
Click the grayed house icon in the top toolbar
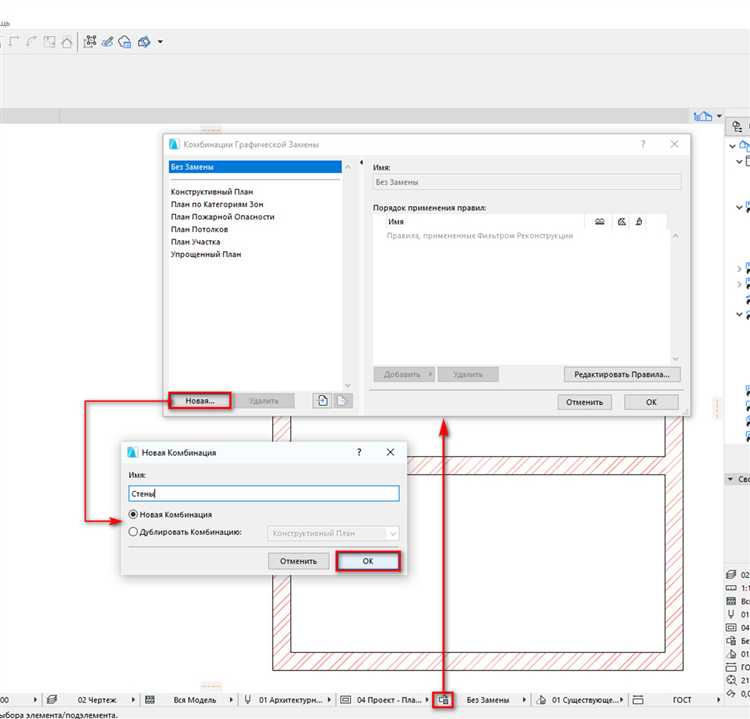(67, 42)
